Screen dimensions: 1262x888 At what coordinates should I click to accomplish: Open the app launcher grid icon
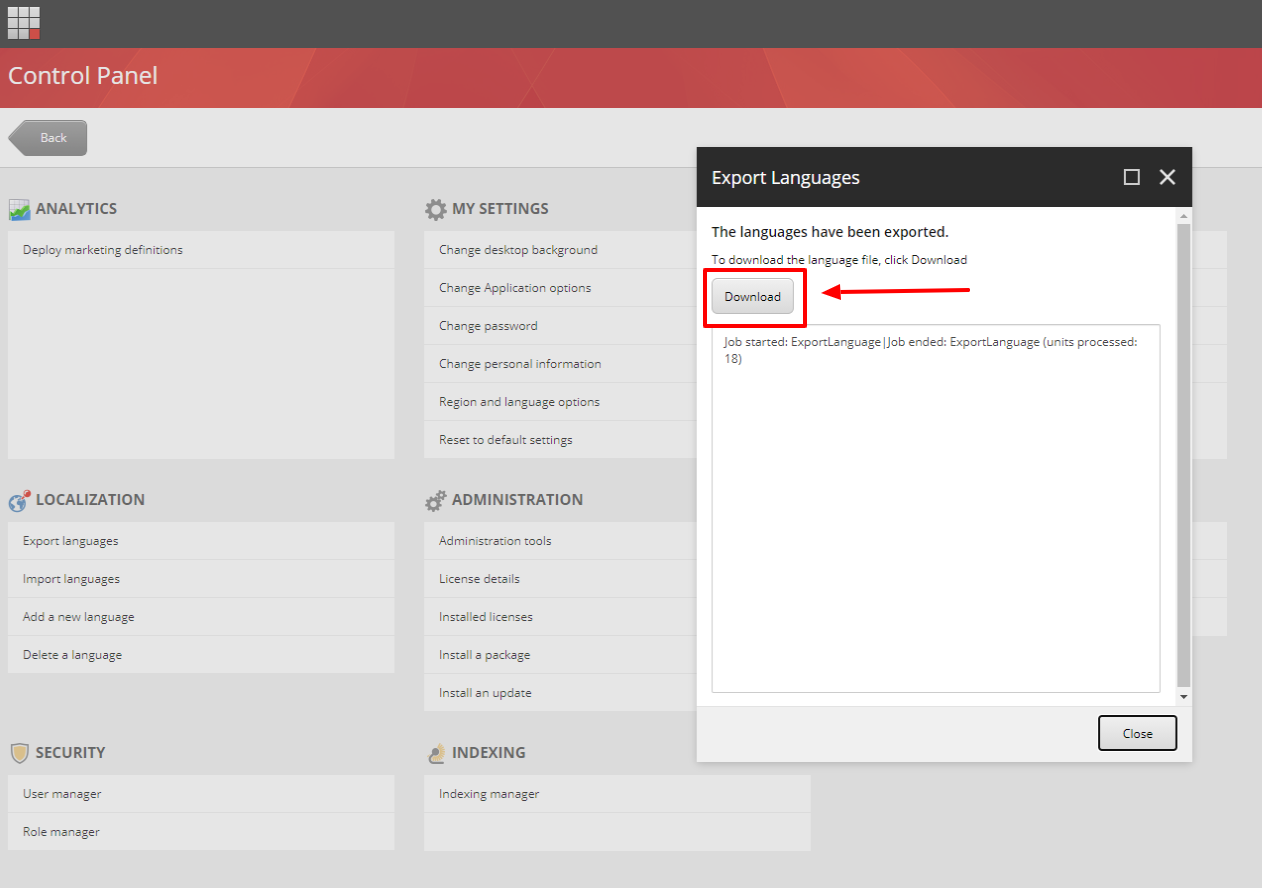click(x=23, y=22)
